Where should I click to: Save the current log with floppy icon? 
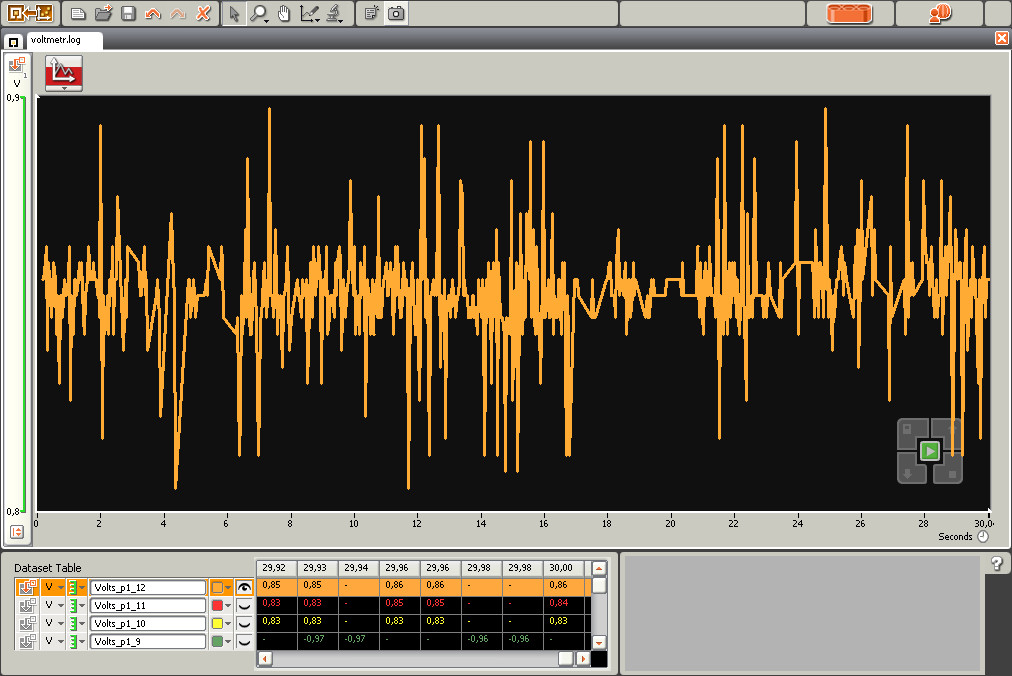click(128, 13)
